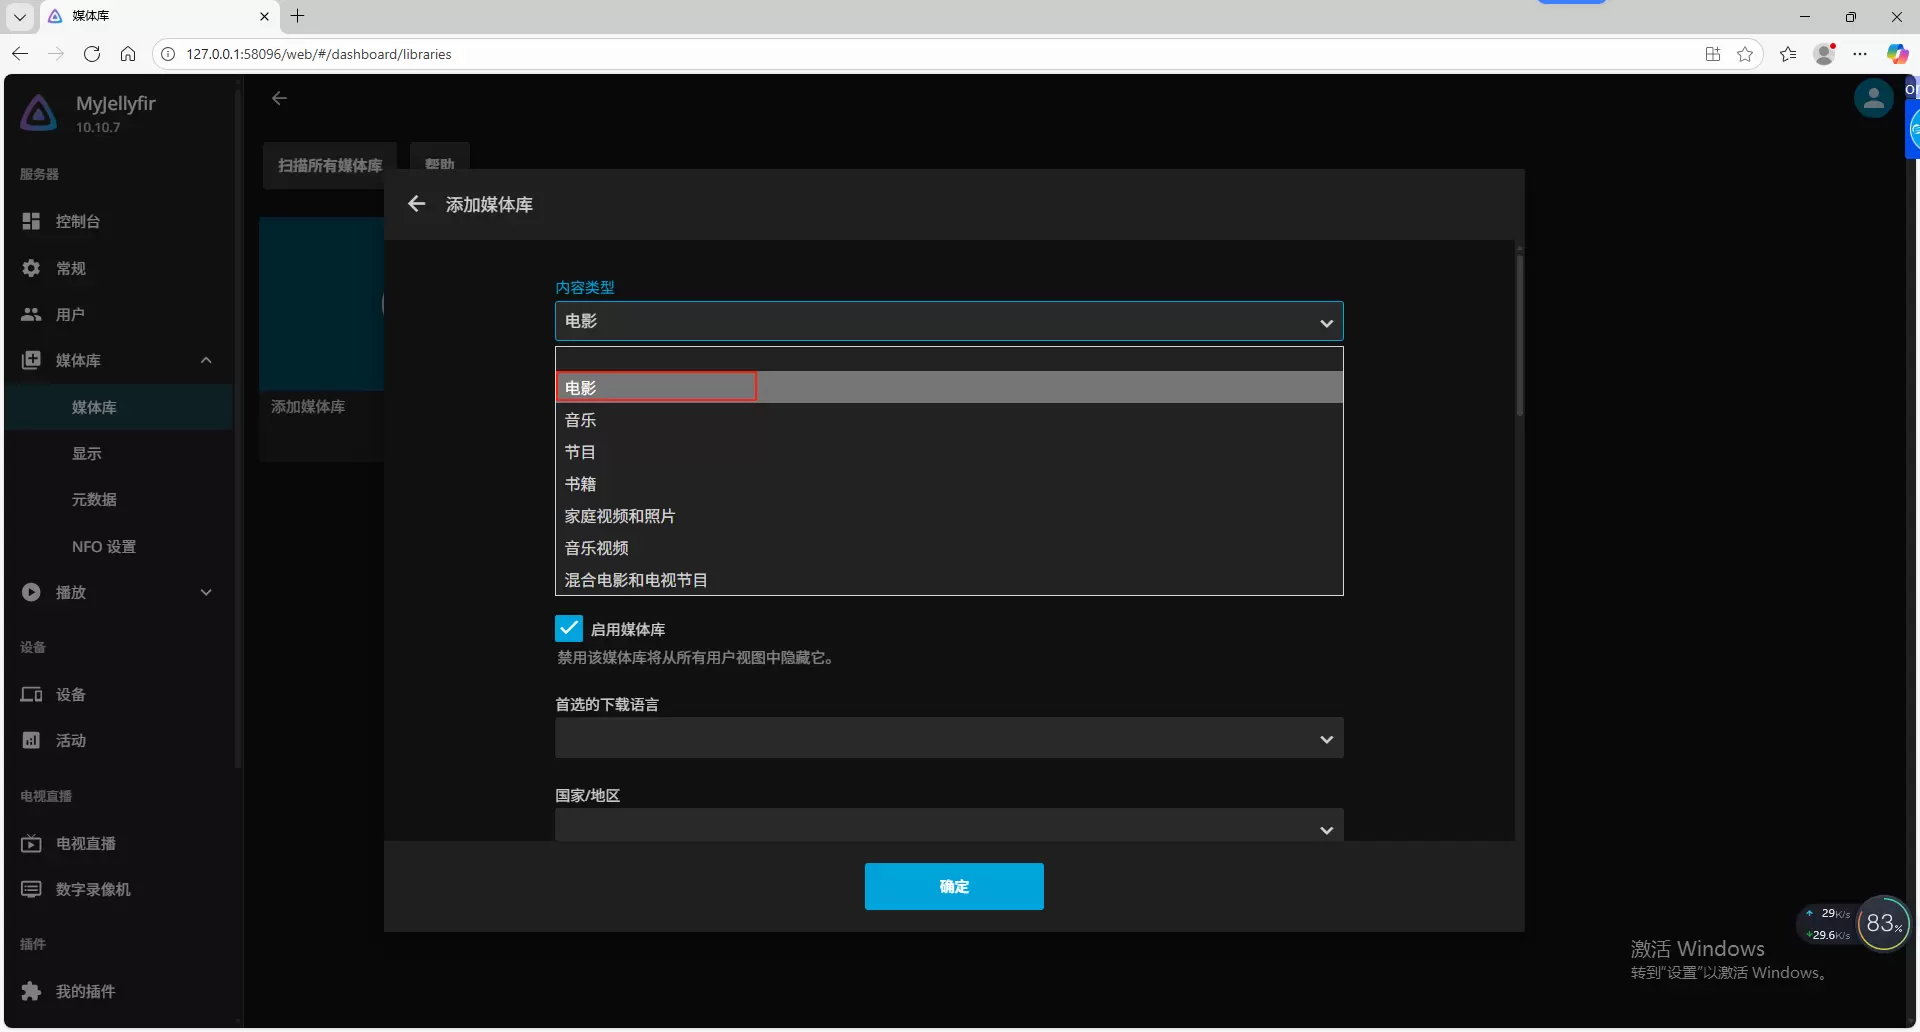This screenshot has height=1032, width=1920.
Task: Click the 确定 confirm button
Action: pyautogui.click(x=953, y=886)
